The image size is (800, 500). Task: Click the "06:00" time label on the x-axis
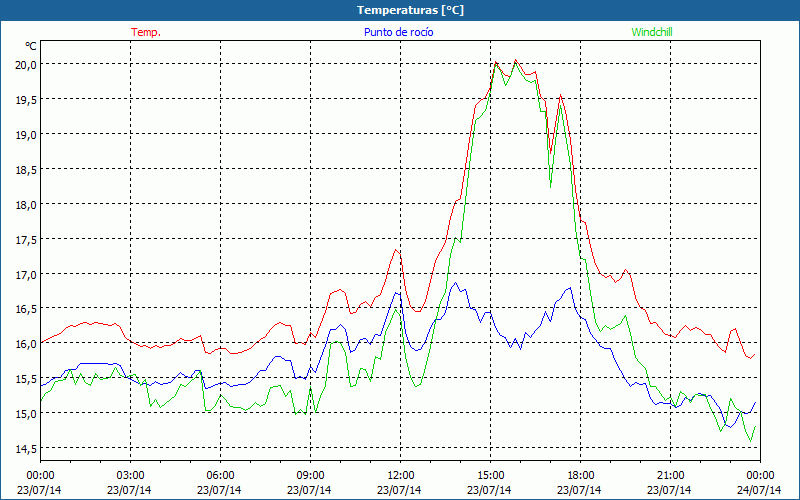(x=220, y=476)
